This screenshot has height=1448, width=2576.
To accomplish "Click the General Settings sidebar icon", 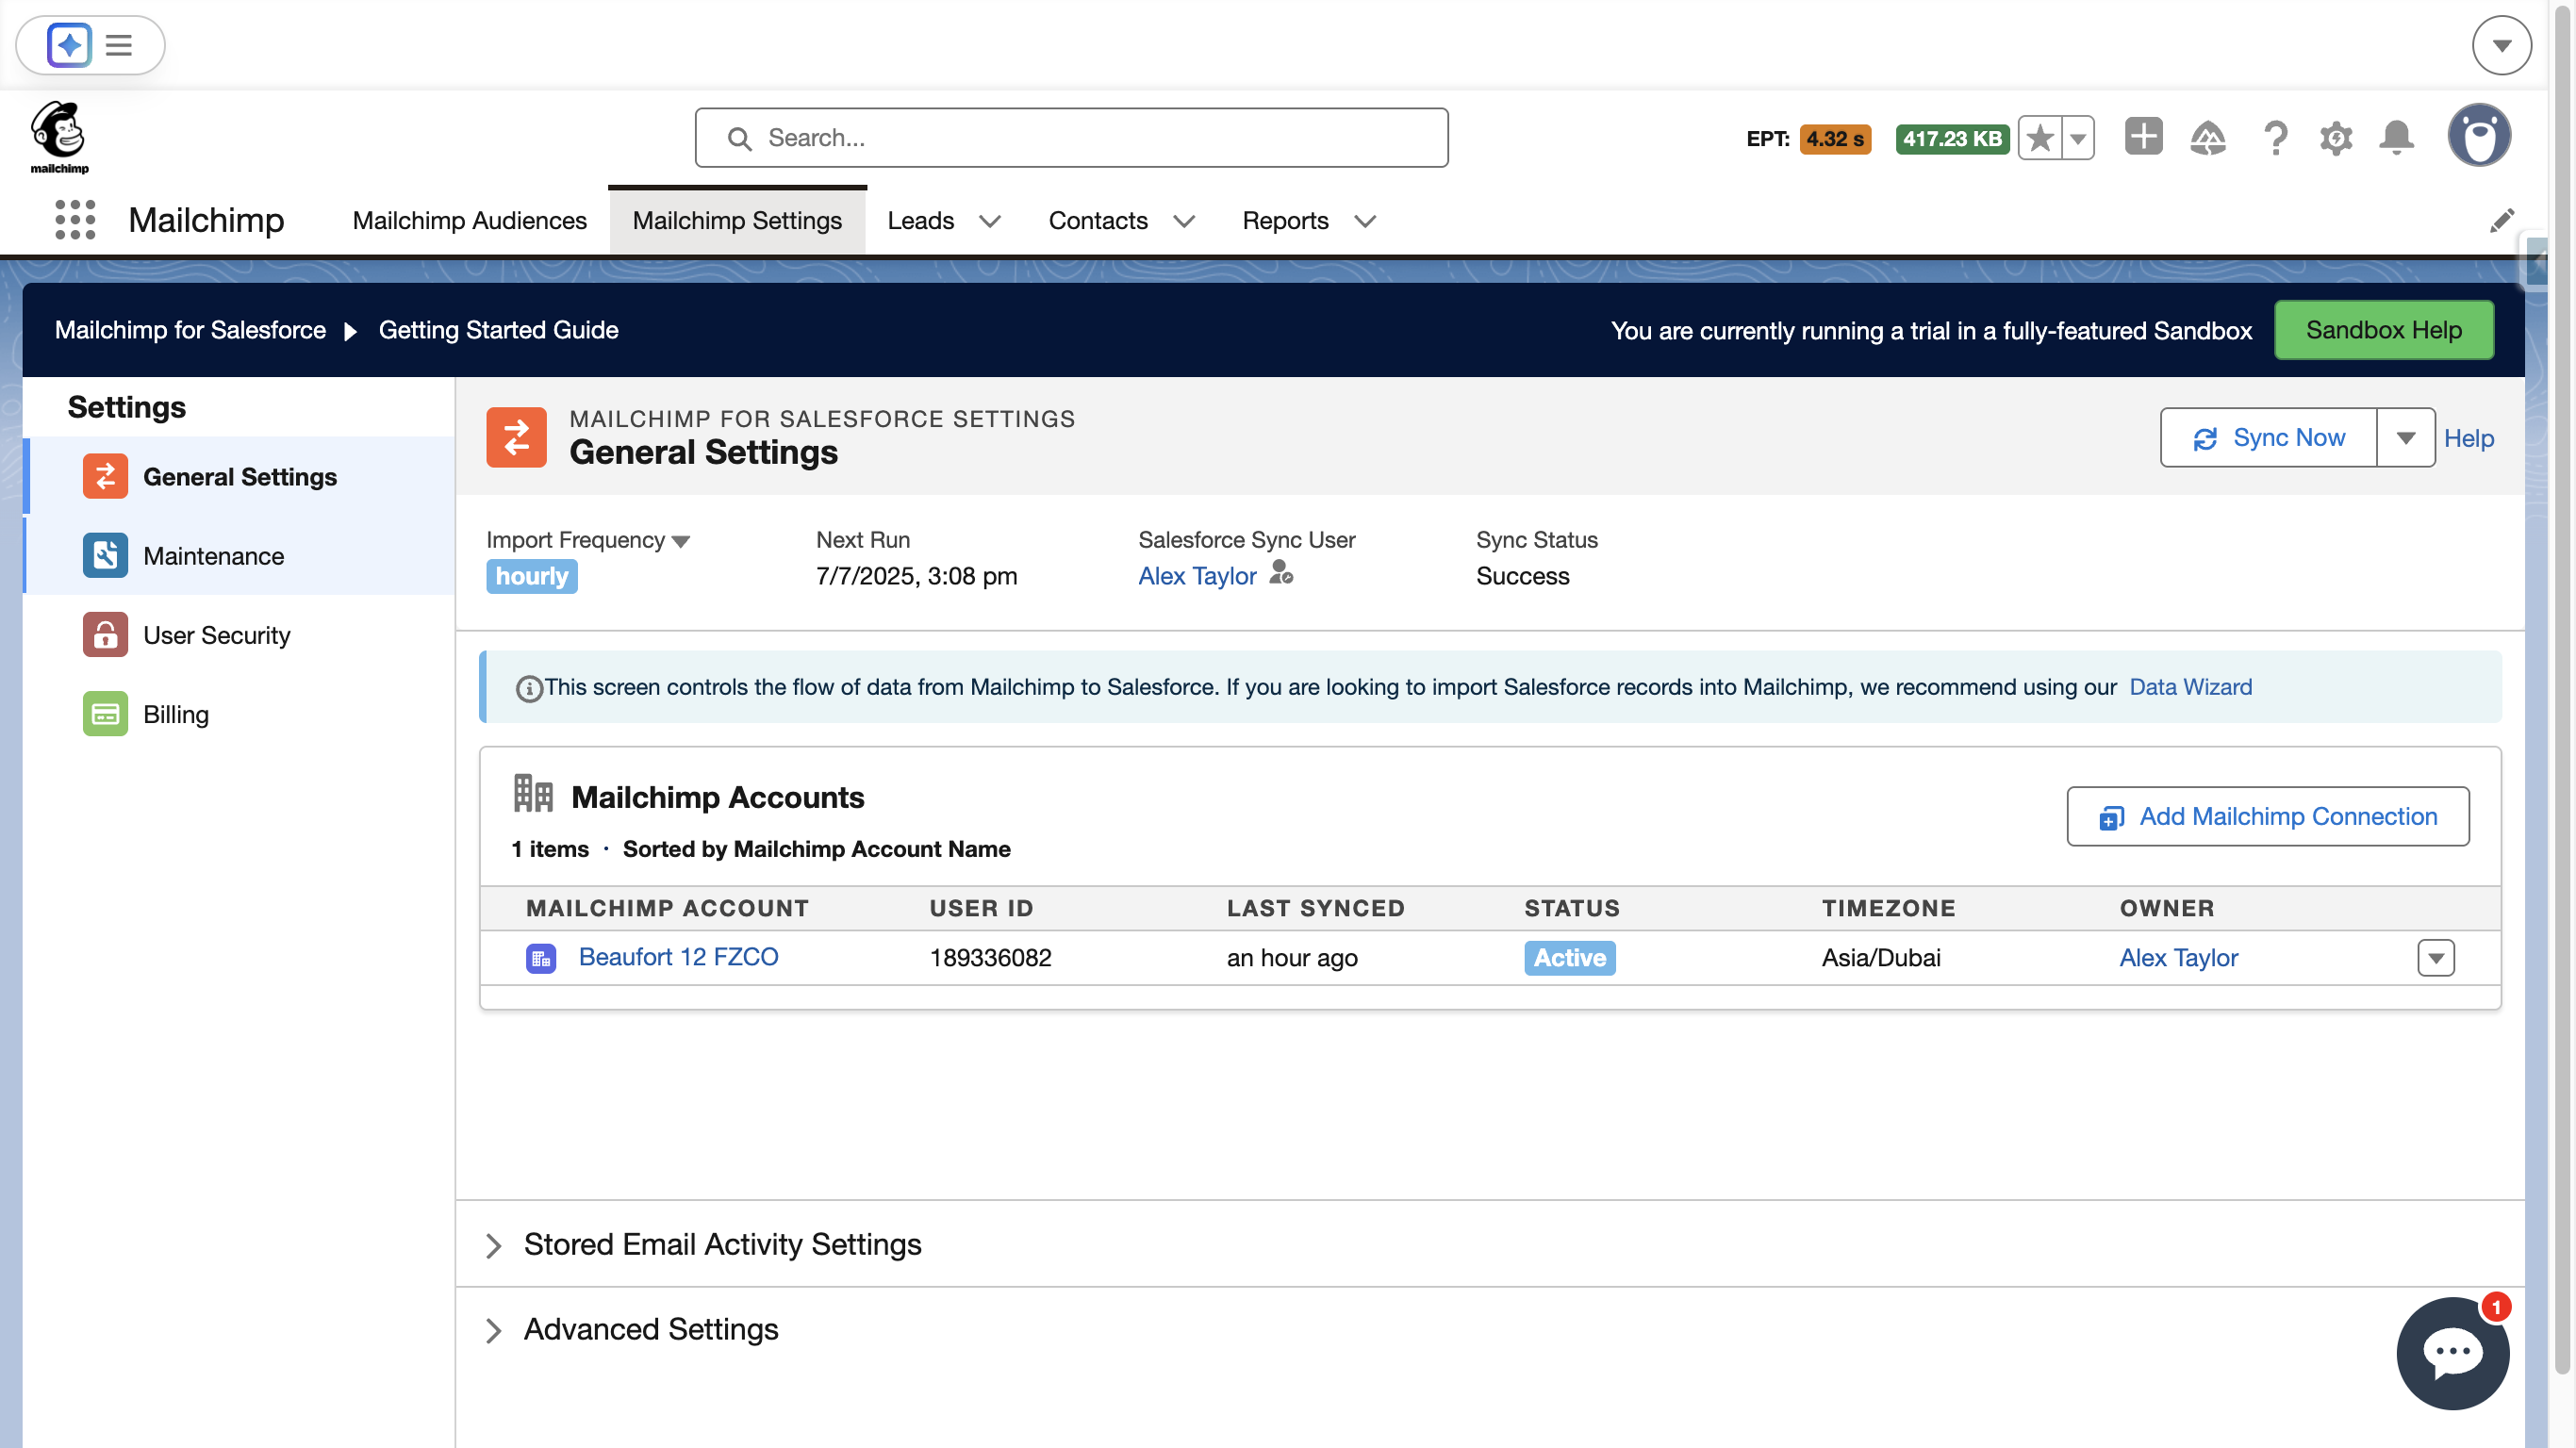I will coord(105,476).
